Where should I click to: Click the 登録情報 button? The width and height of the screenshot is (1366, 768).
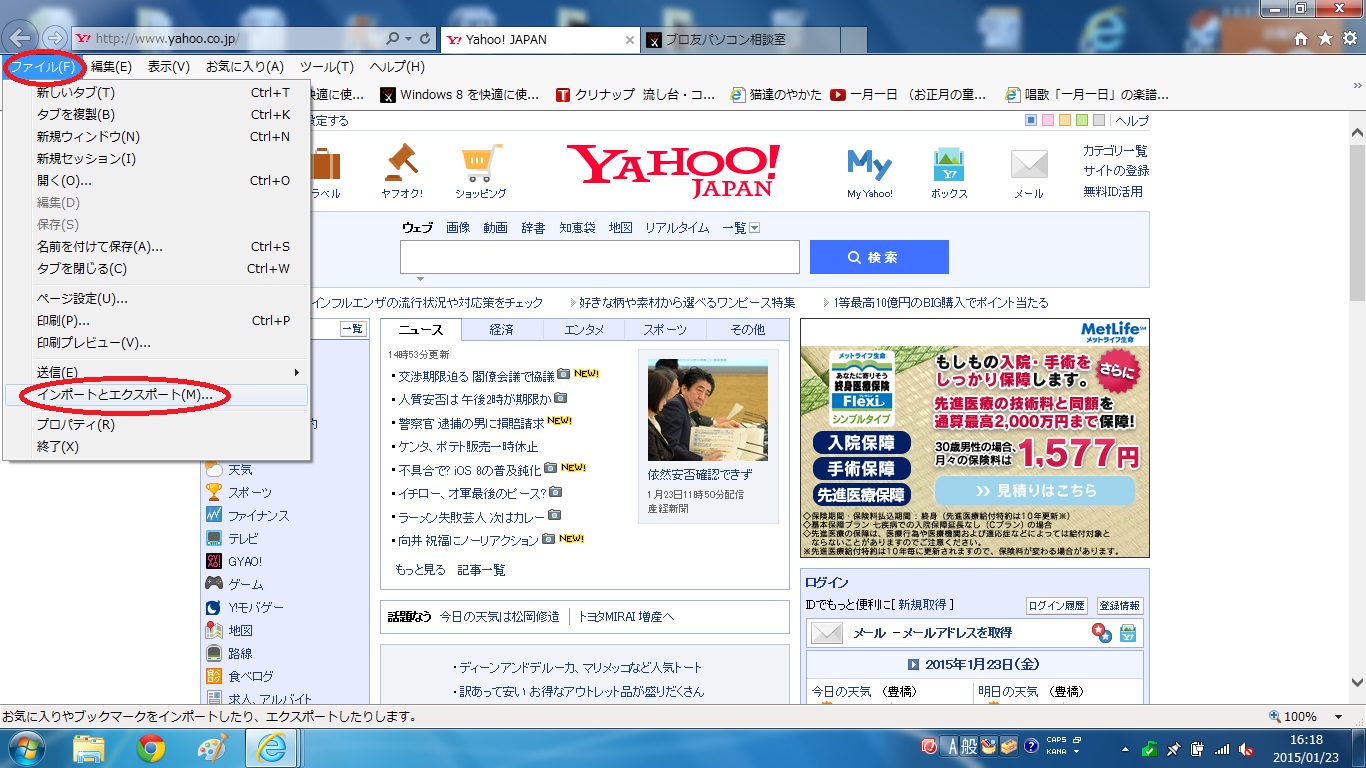pos(1120,606)
